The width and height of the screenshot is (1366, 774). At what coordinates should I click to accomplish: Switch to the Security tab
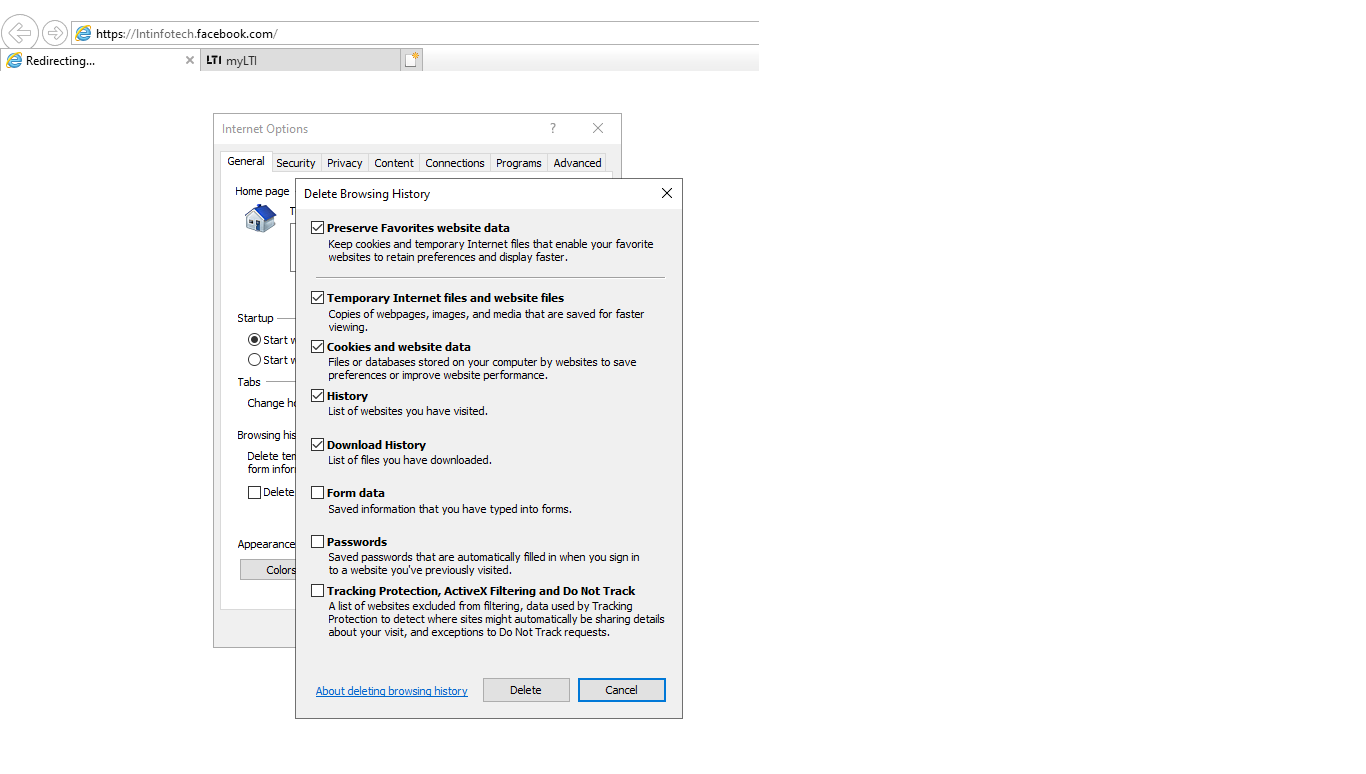pyautogui.click(x=296, y=163)
